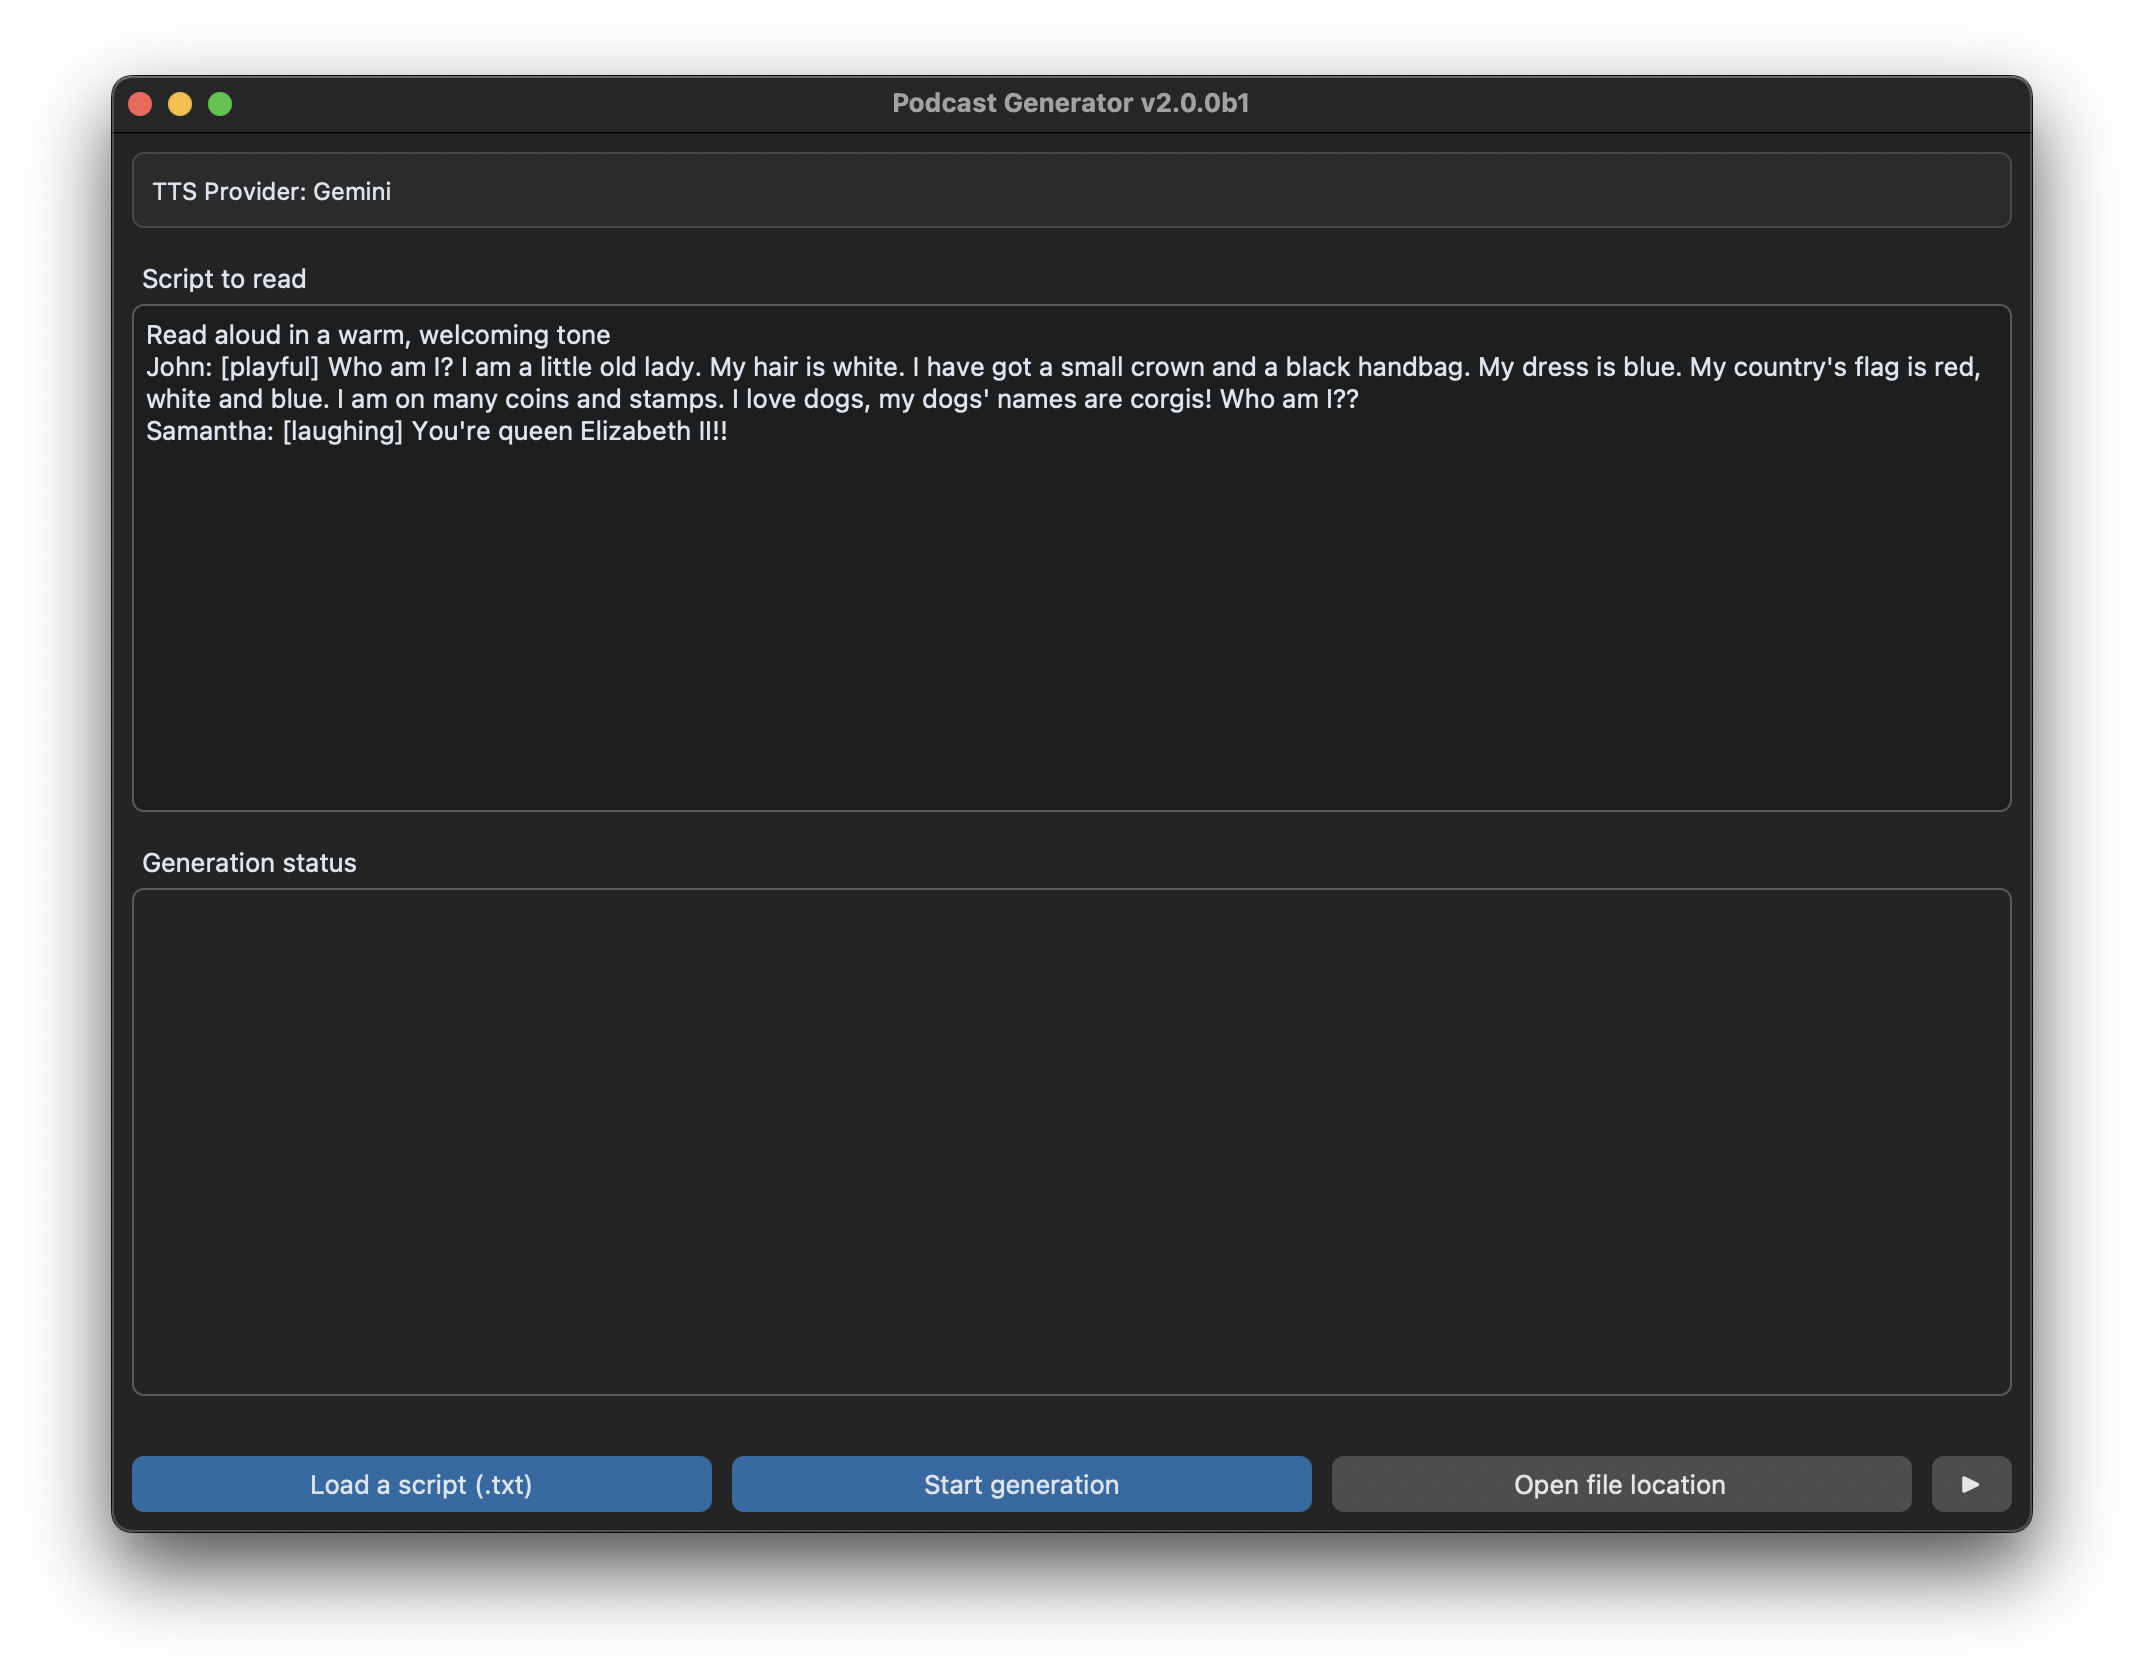The width and height of the screenshot is (2144, 1680).
Task: Select the TTS Provider: Gemini field
Action: [x=1071, y=190]
